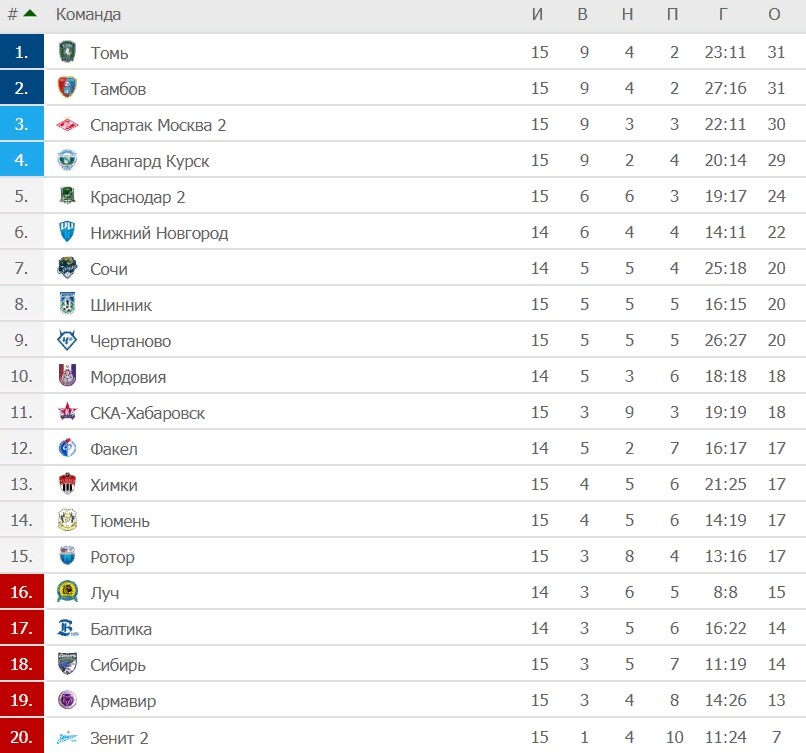Sort table by О points column
This screenshot has height=753, width=806.
pos(774,14)
